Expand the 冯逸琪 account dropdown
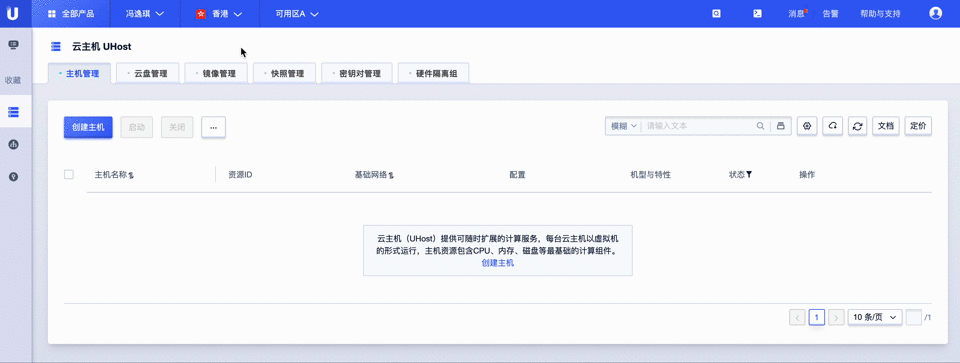Screen dimensions: 960x363 145,13
